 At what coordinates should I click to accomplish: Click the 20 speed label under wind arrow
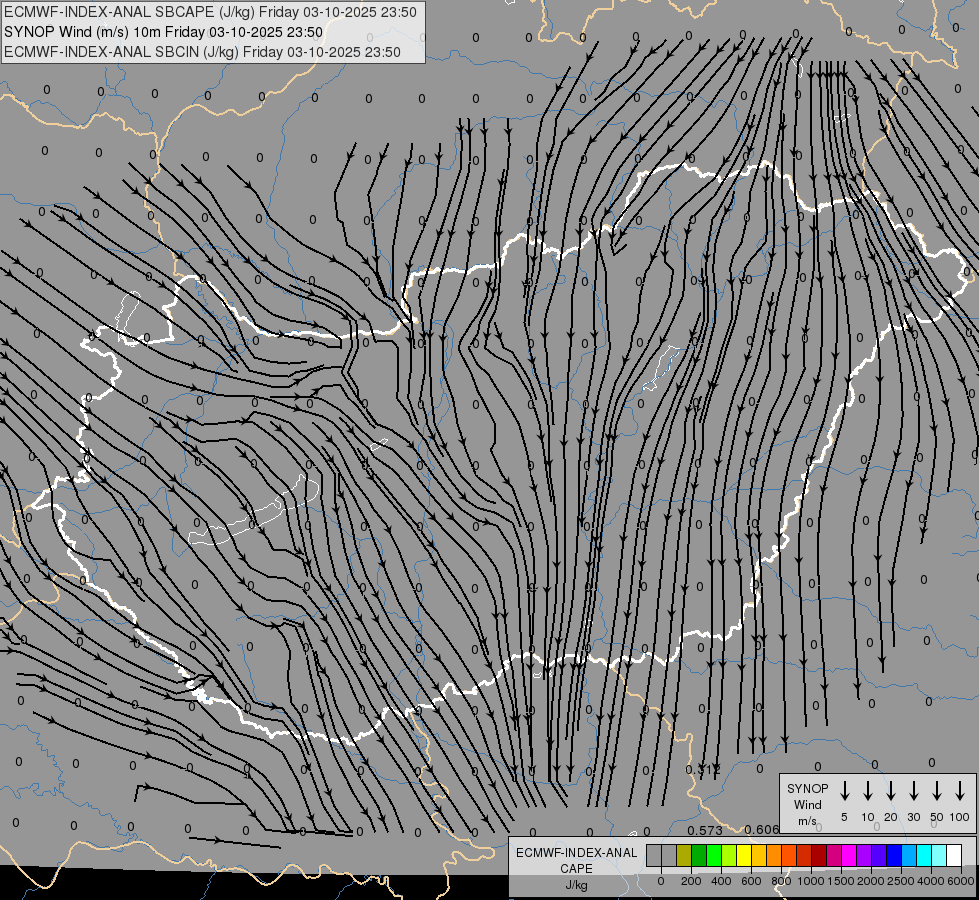pos(890,817)
